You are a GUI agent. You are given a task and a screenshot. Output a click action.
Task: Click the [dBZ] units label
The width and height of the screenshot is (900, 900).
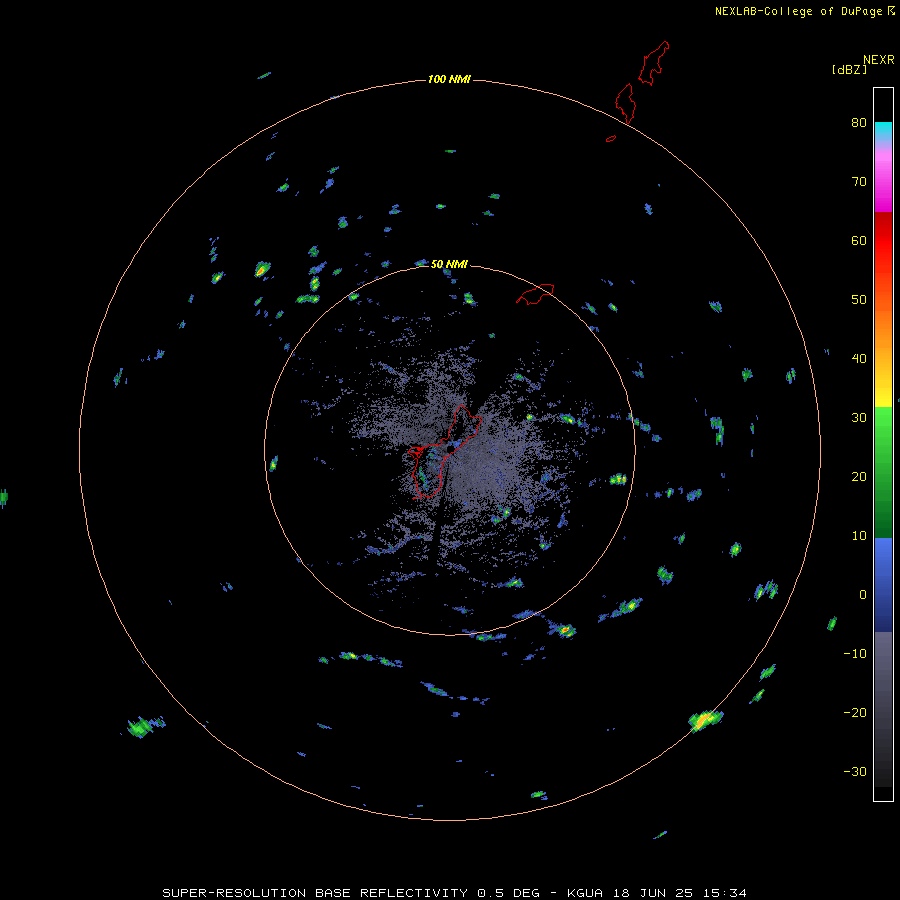pyautogui.click(x=849, y=69)
